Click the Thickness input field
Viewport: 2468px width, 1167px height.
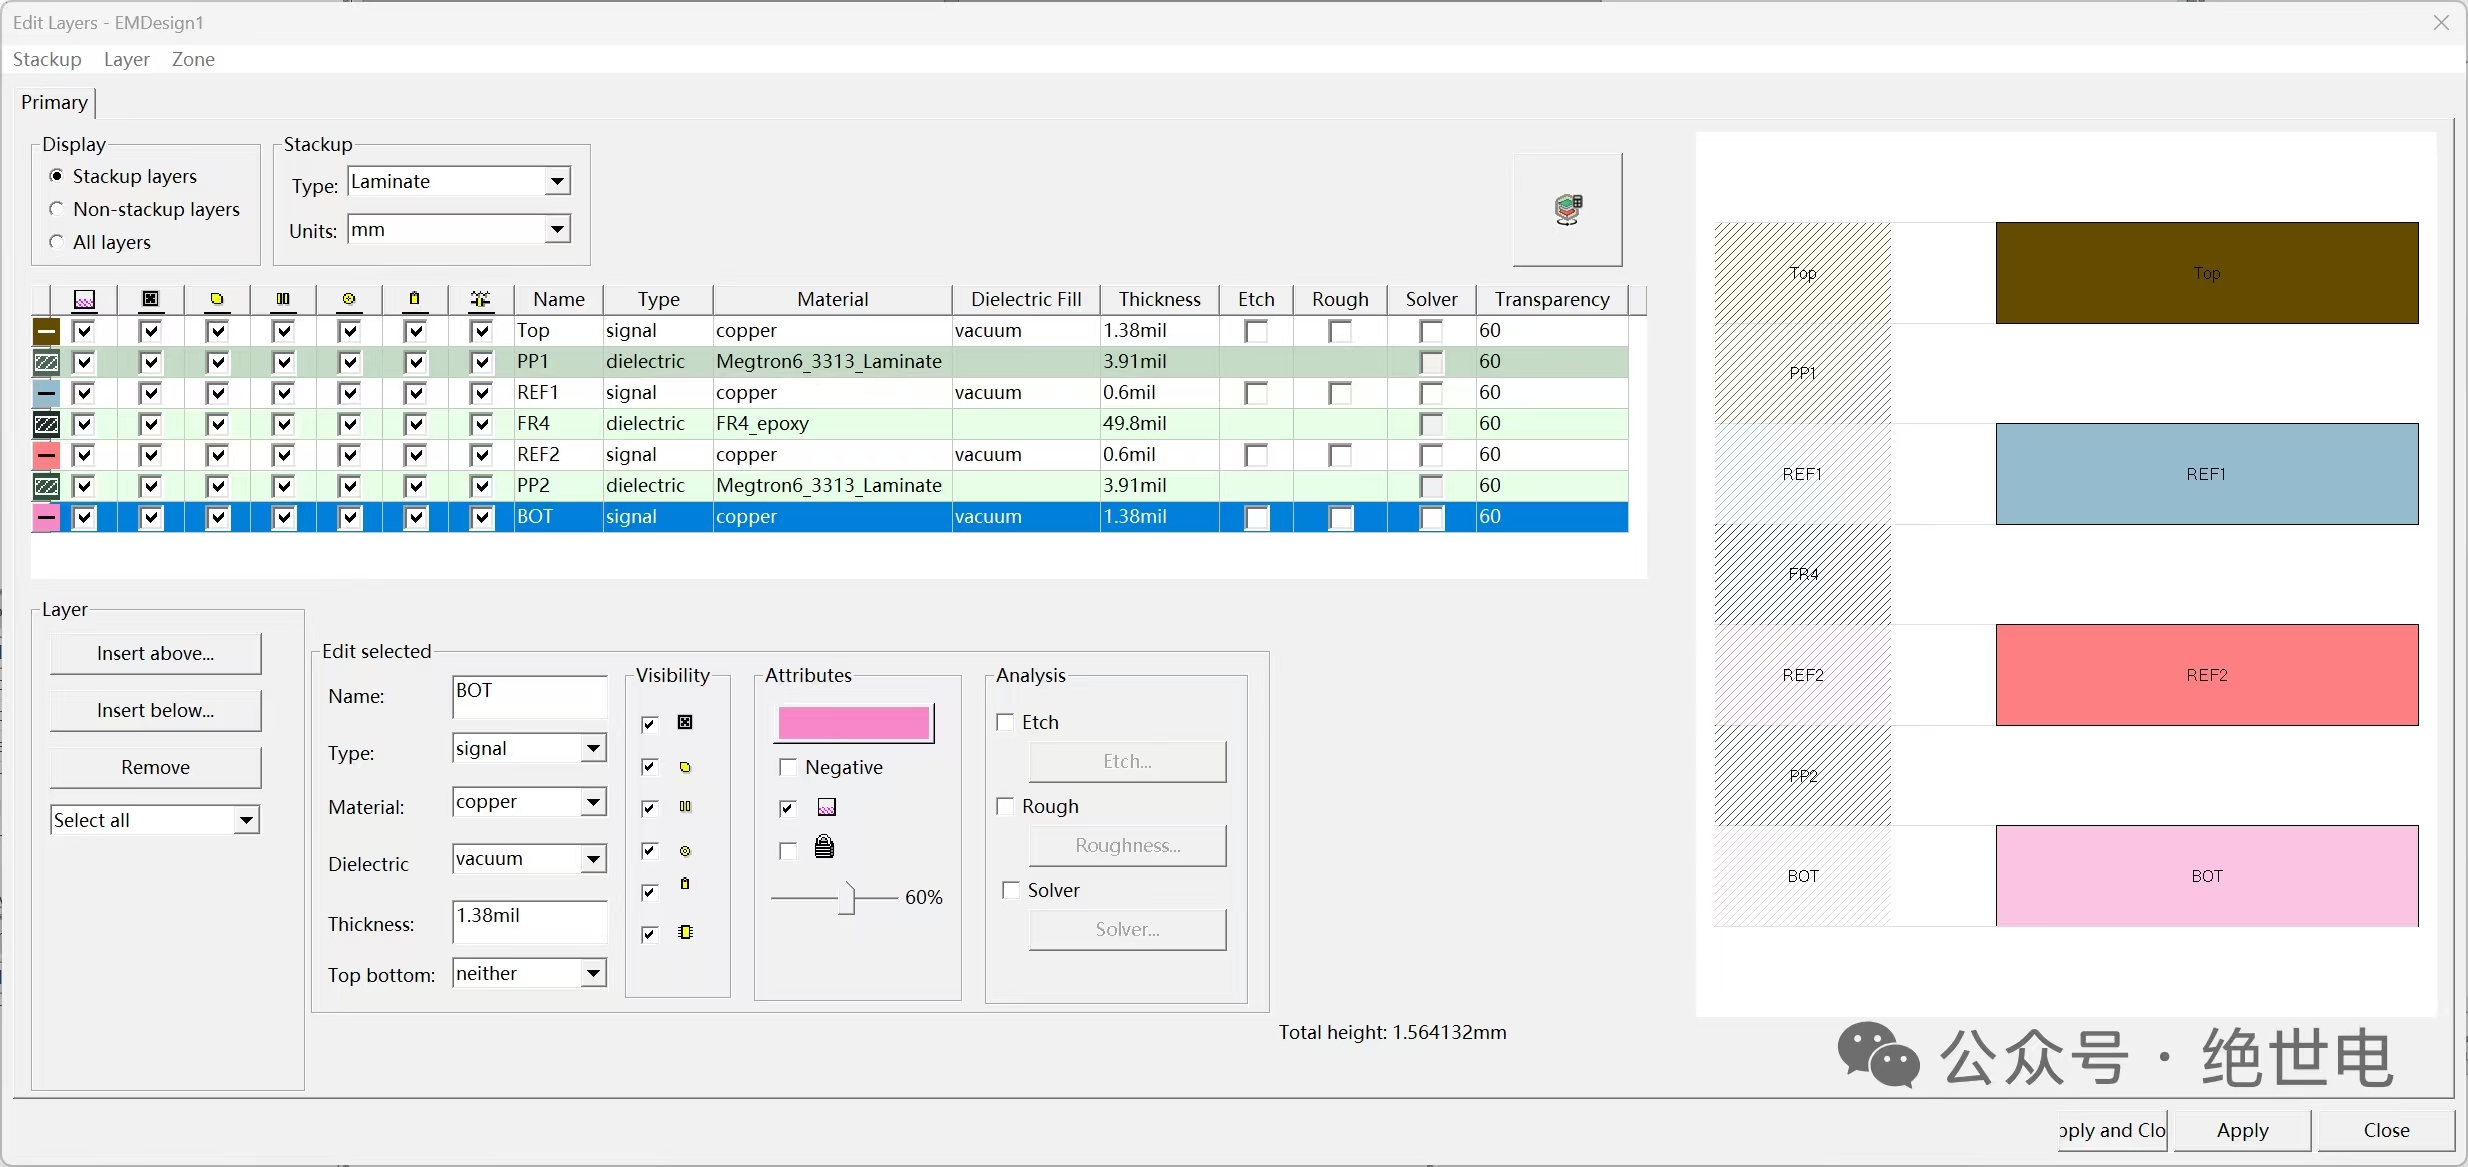click(x=529, y=921)
